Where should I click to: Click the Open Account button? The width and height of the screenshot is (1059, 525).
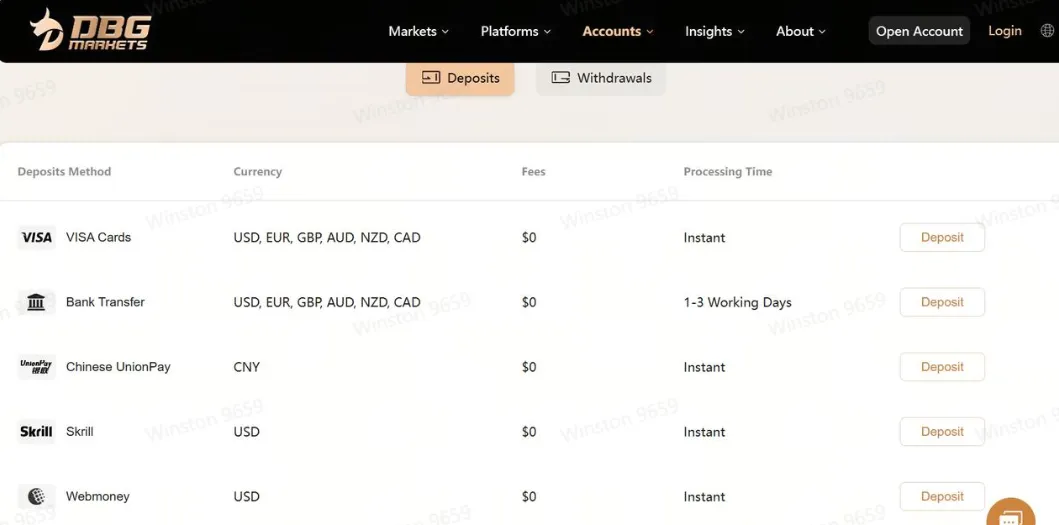pyautogui.click(x=919, y=31)
